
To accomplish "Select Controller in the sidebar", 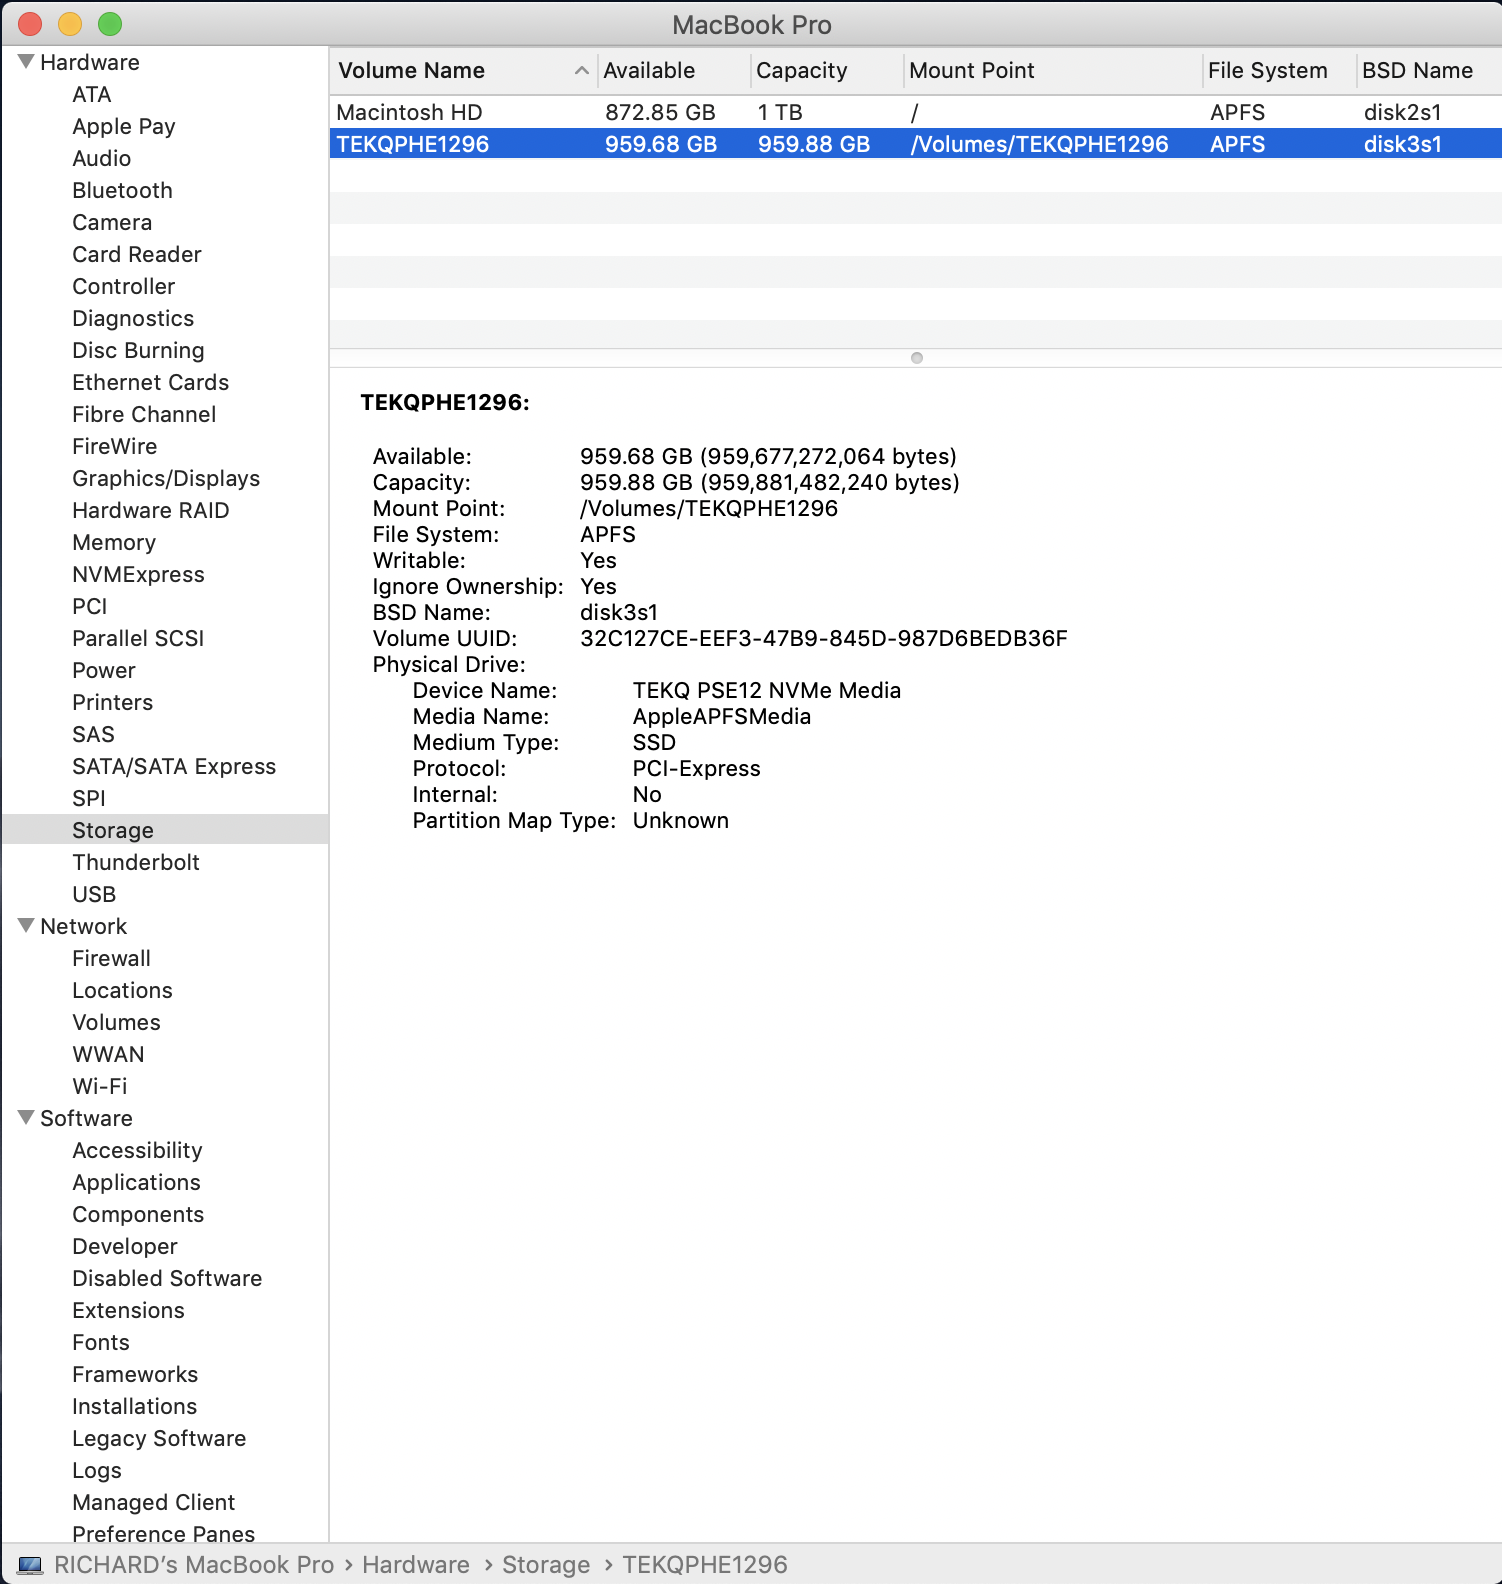I will 123,286.
